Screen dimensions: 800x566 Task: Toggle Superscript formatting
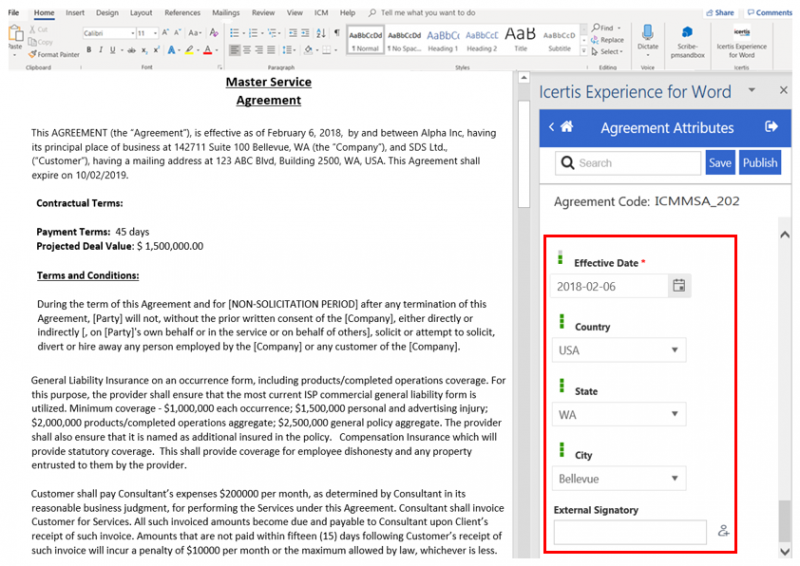tap(156, 50)
